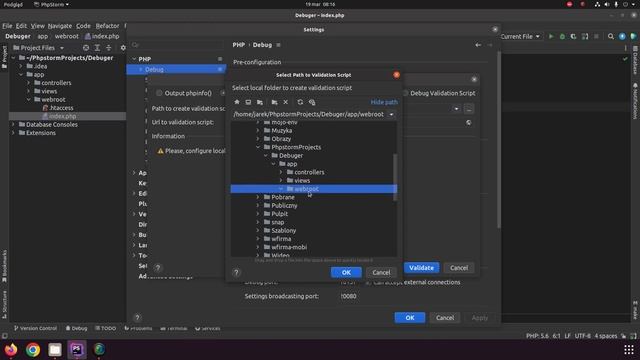640x360 pixels.
Task: Select opened file target icon in project panel
Action: [x=86, y=48]
